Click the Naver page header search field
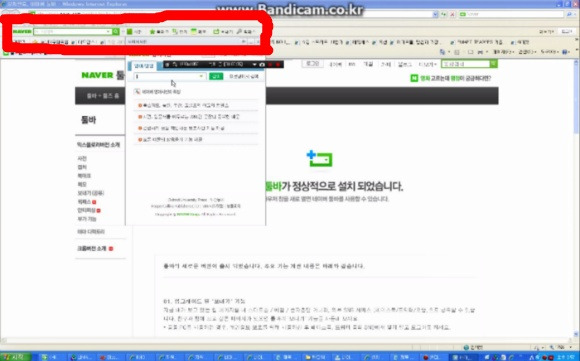Viewport: 580px width, 361px height. 465,64
